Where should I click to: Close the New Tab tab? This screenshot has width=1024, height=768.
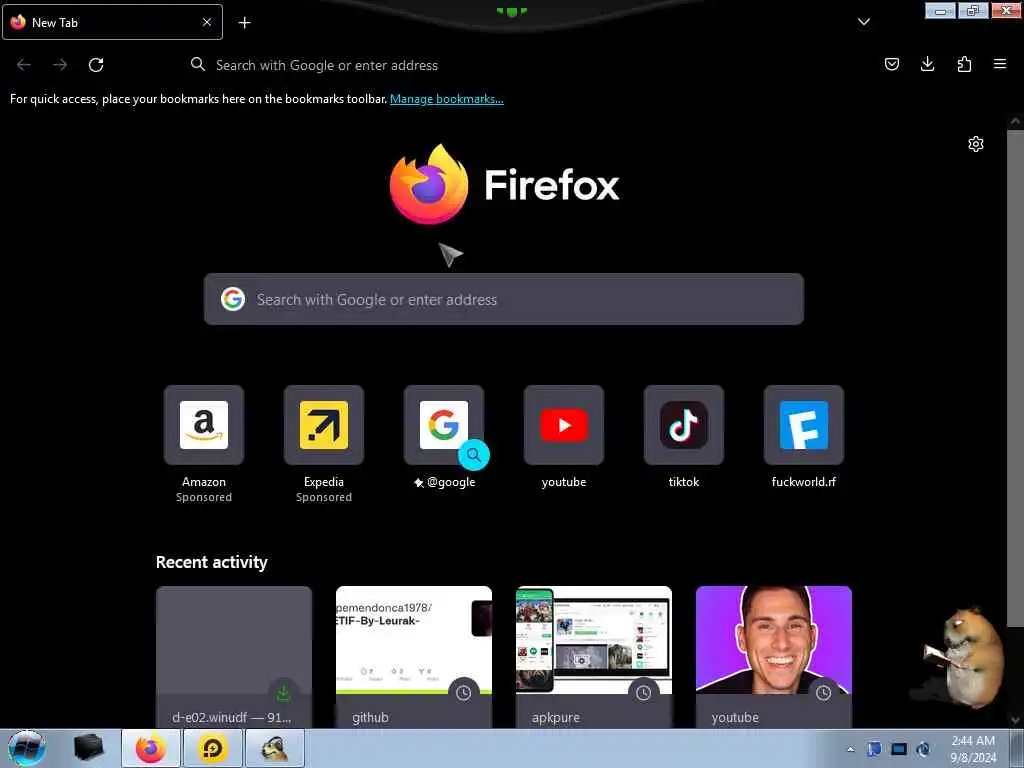coord(207,22)
